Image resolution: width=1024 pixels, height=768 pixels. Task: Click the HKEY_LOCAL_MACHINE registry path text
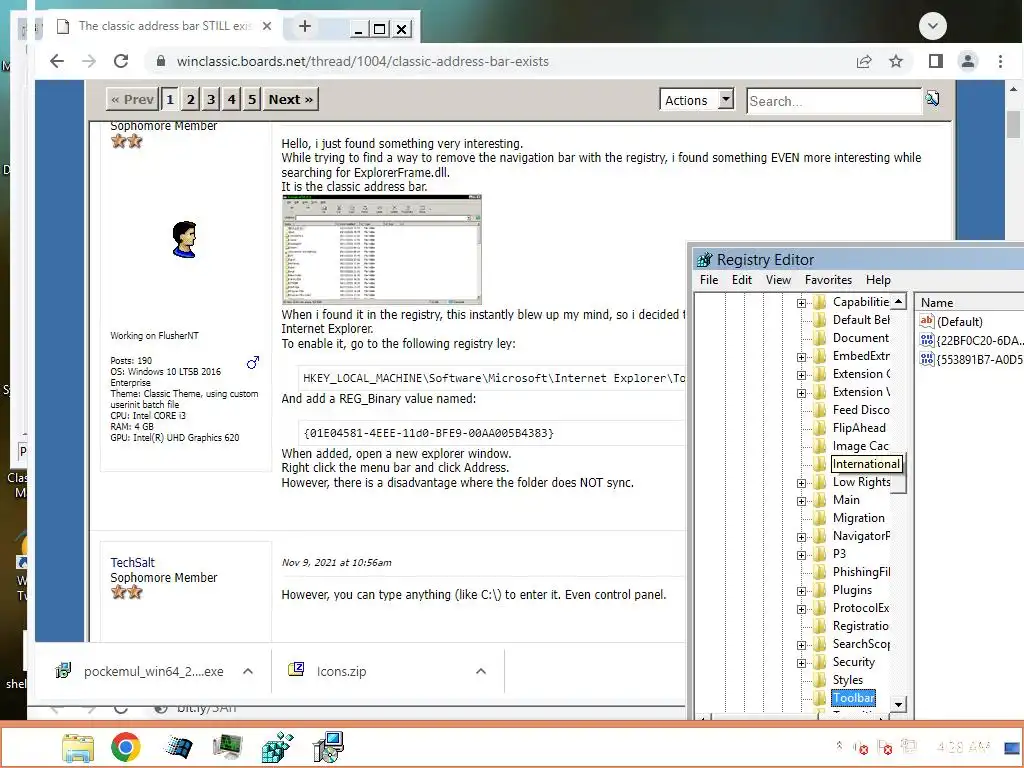(494, 378)
